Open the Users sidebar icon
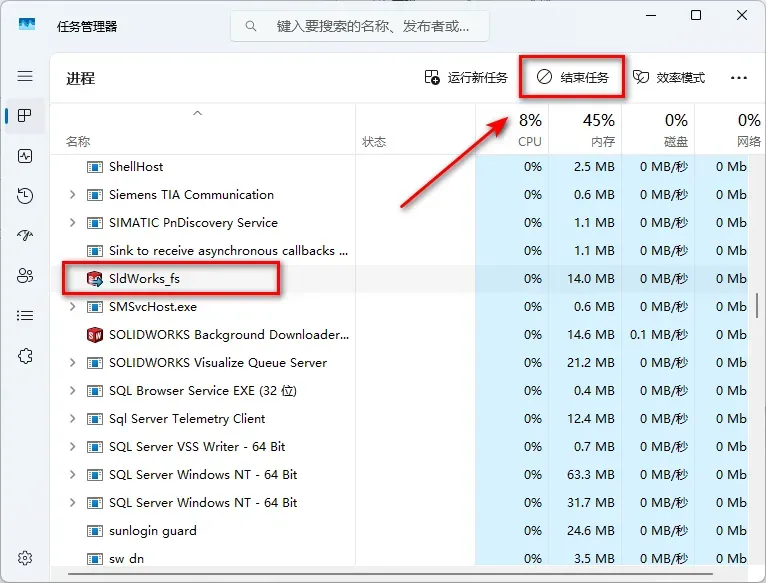The height and width of the screenshot is (583, 766). coord(25,276)
